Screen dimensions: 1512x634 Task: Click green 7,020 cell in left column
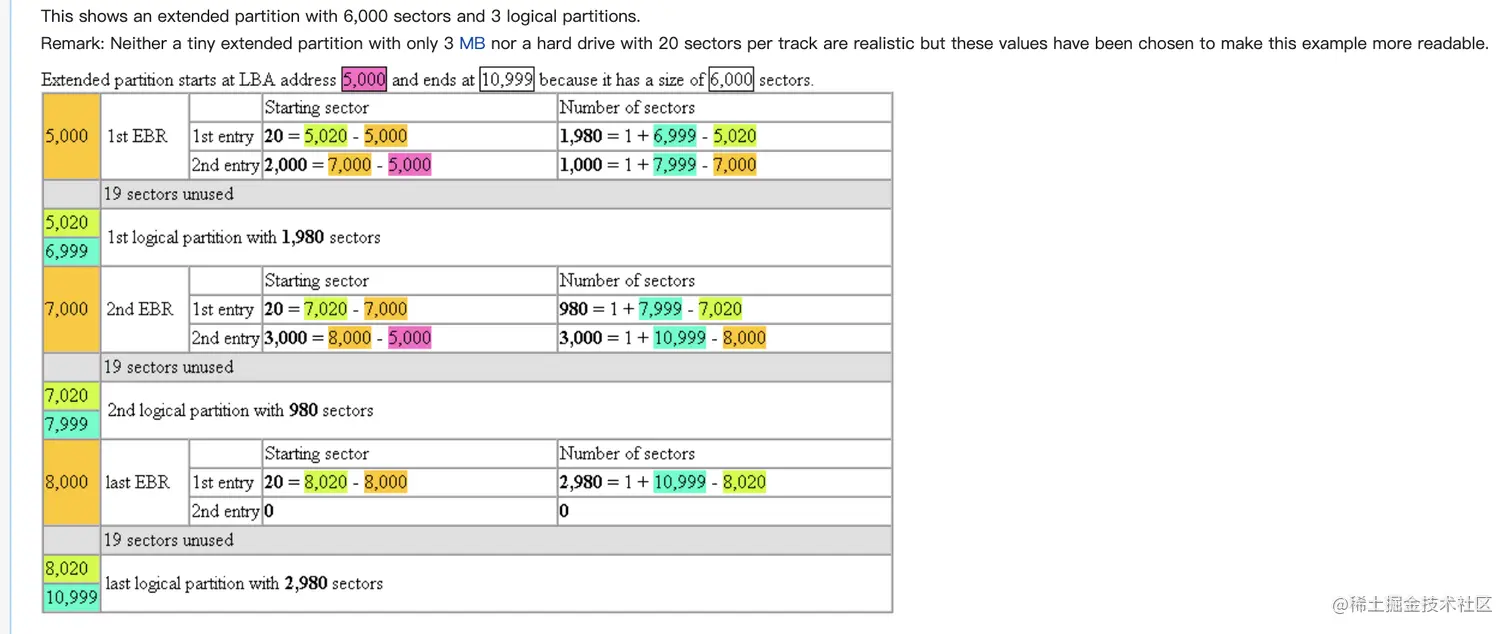point(71,396)
